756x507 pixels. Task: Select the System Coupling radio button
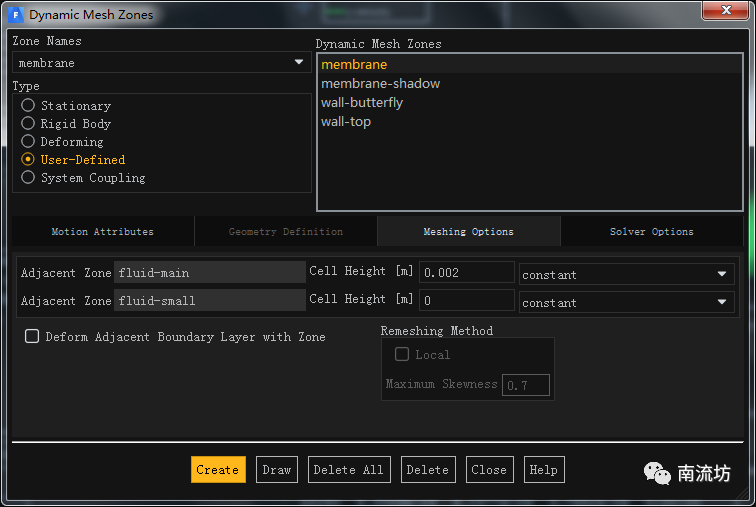tap(28, 177)
